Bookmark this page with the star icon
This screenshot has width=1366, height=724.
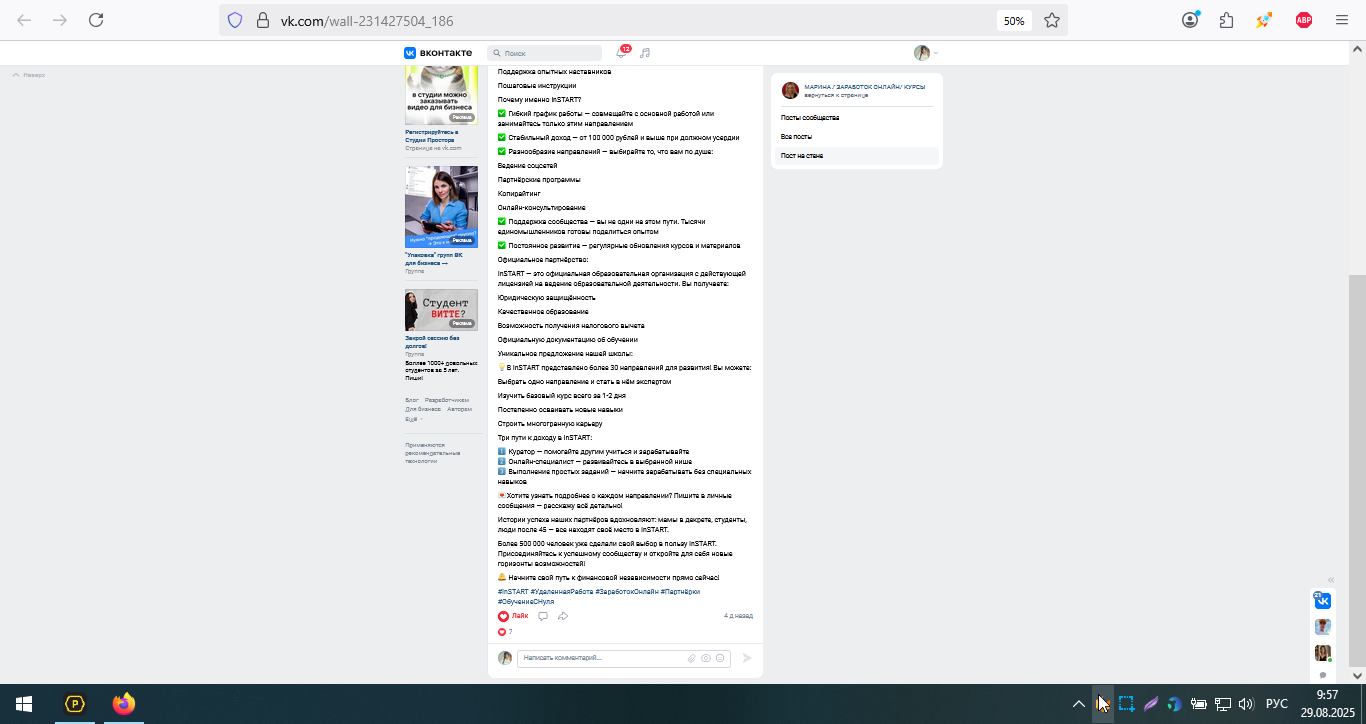(x=1052, y=20)
